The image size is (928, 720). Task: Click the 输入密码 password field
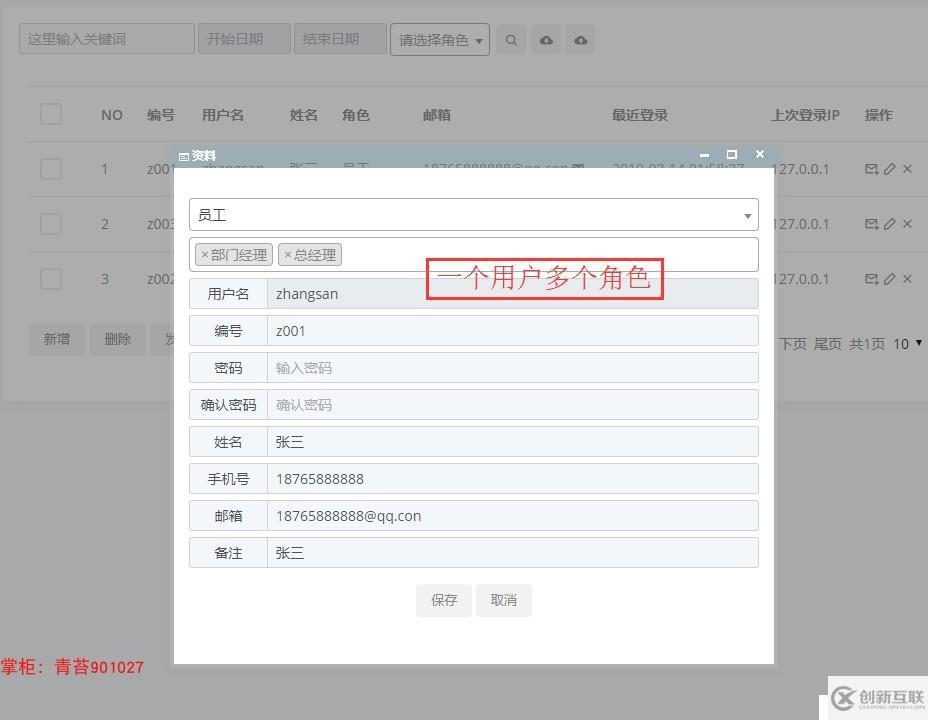click(x=513, y=367)
